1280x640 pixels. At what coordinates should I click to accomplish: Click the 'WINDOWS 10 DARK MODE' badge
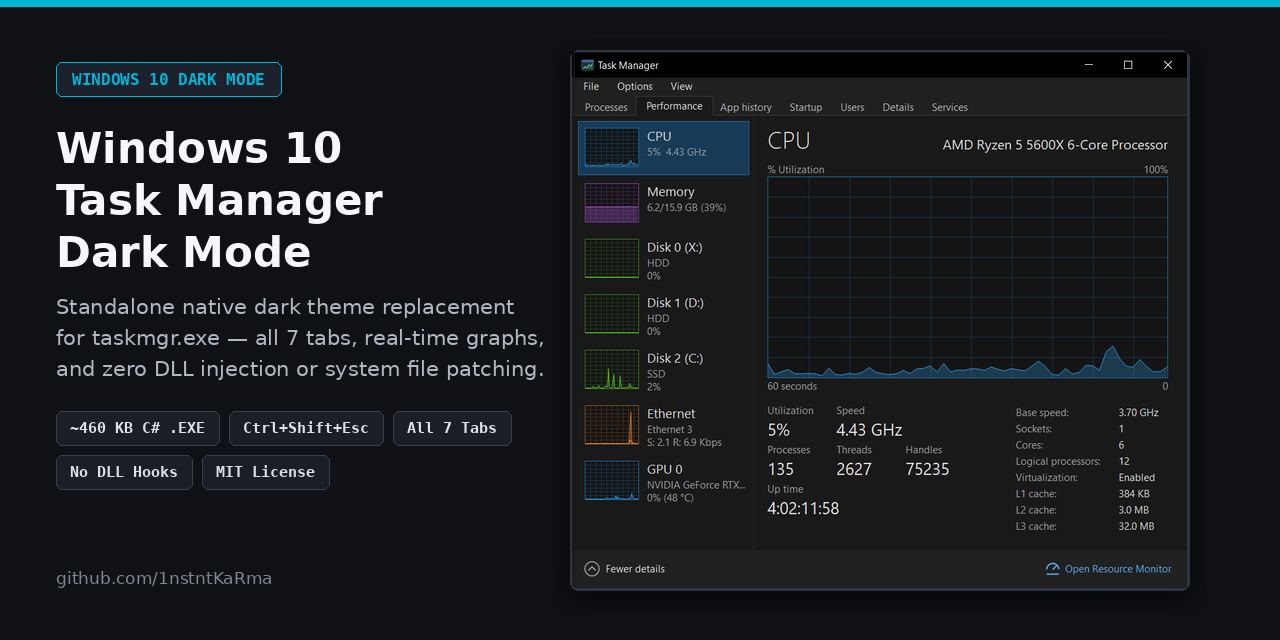pos(169,80)
